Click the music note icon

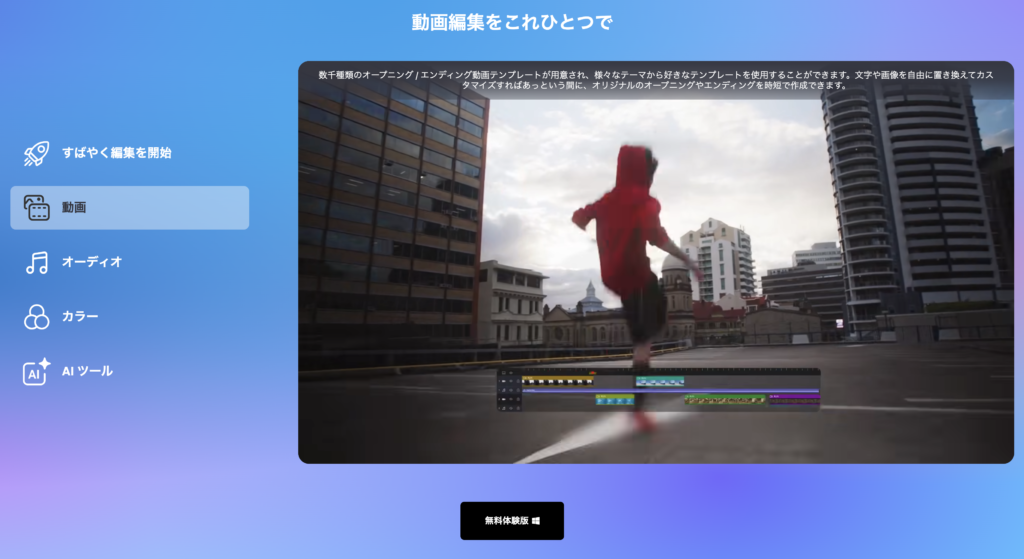(37, 263)
